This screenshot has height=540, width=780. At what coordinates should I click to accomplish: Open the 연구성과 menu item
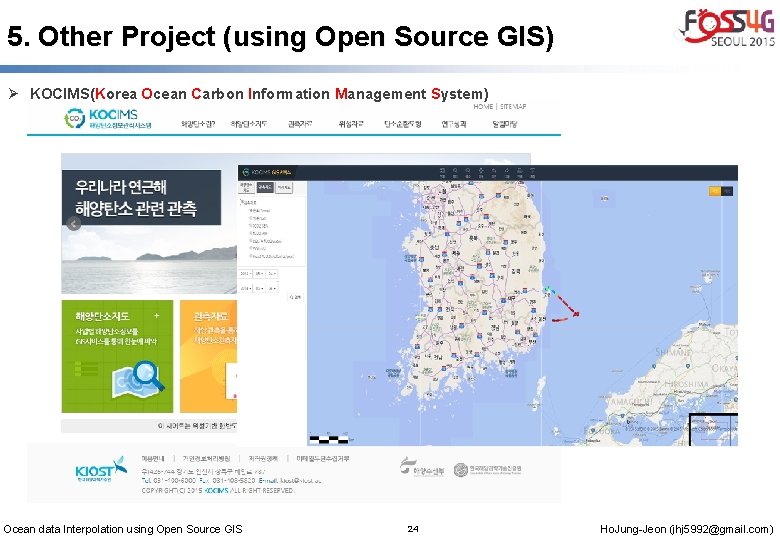pos(454,124)
